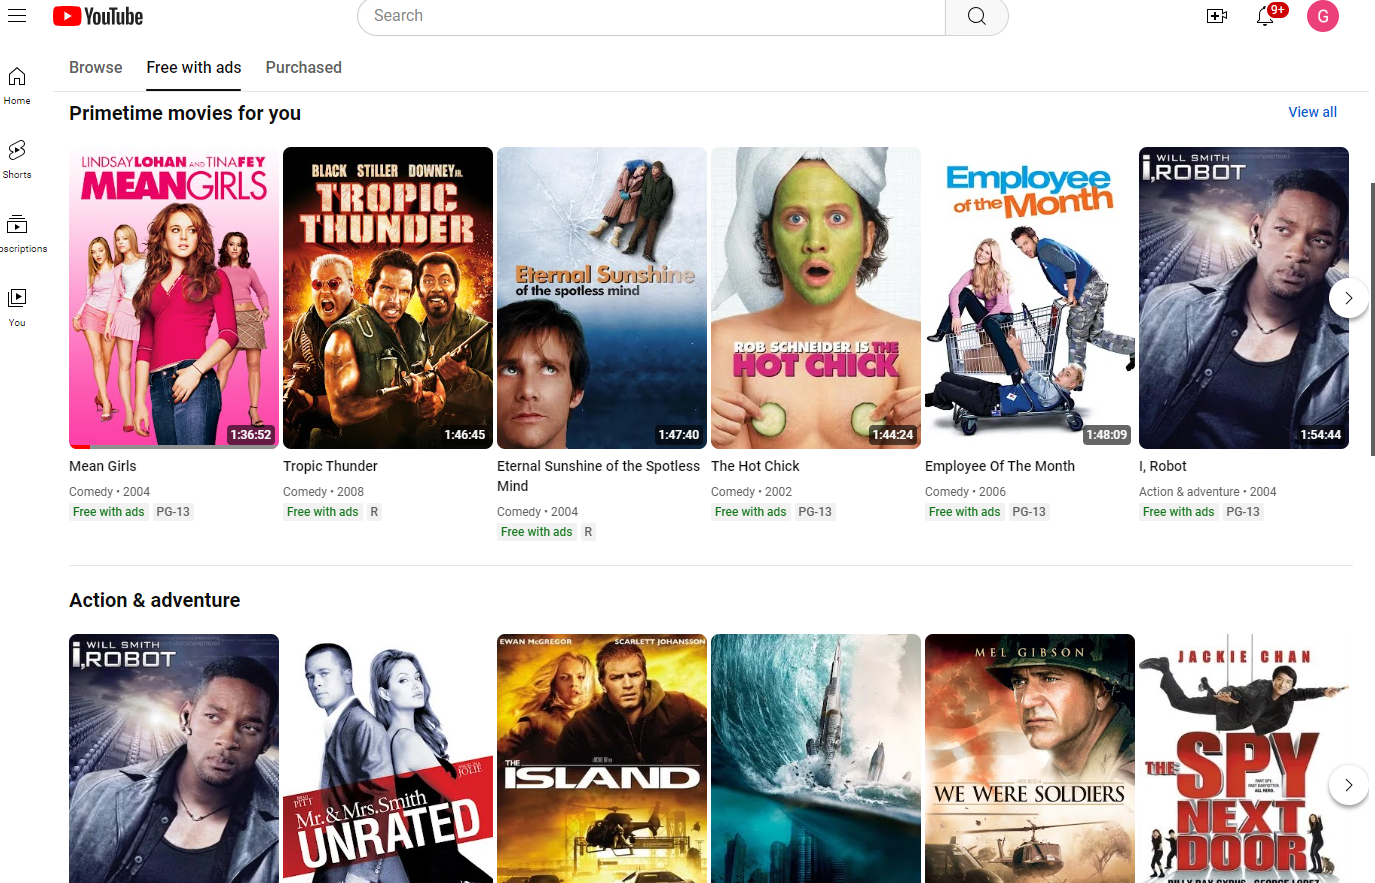Click Tropic Thunder R rating badge
The width and height of the screenshot is (1375, 883).
pos(374,512)
